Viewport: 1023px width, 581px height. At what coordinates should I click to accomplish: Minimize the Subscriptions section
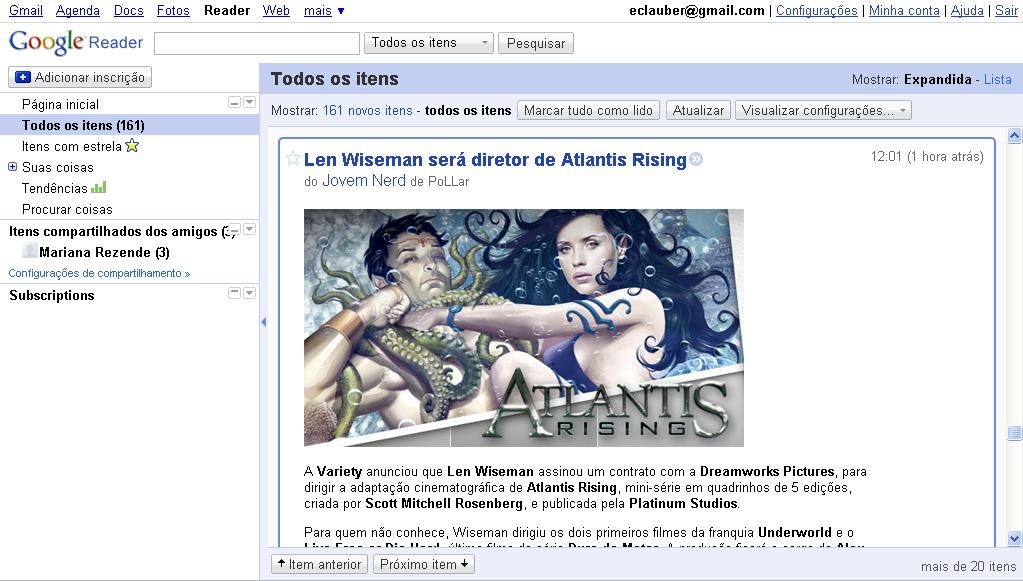(234, 293)
